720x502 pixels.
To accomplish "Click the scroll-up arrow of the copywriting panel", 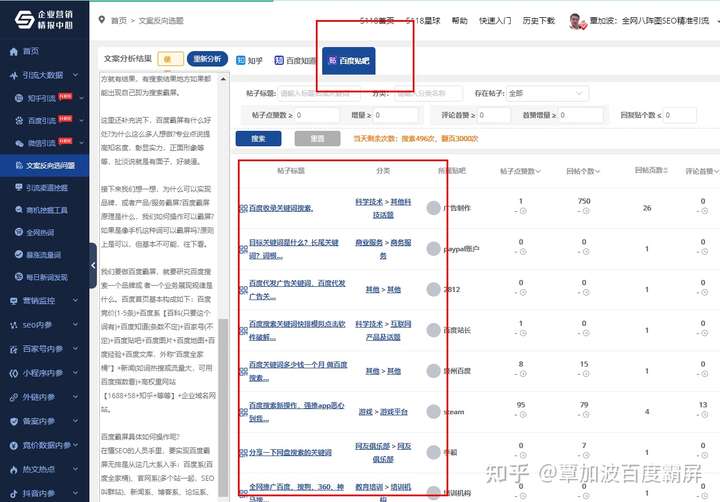I will coord(223,79).
